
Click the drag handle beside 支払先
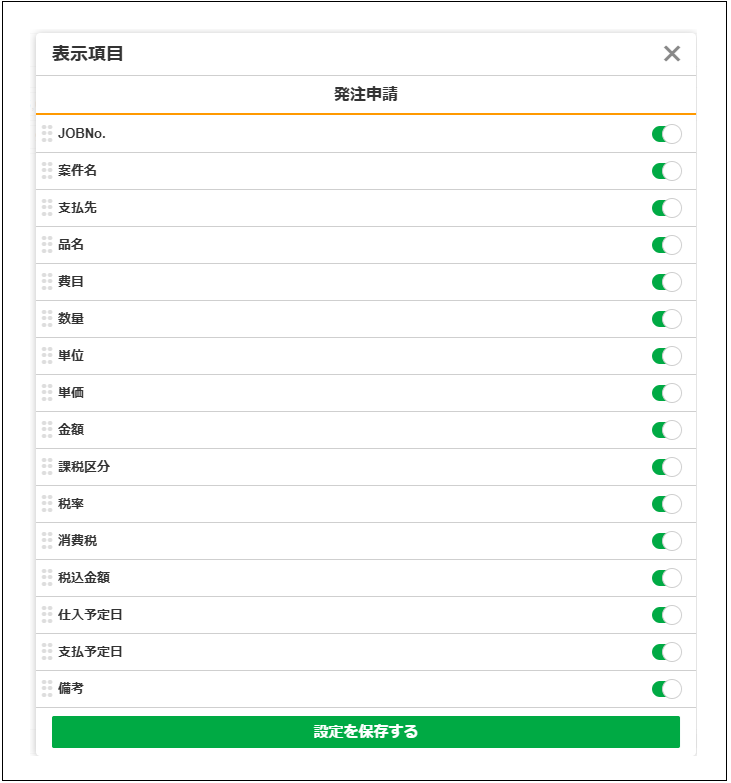pos(47,208)
